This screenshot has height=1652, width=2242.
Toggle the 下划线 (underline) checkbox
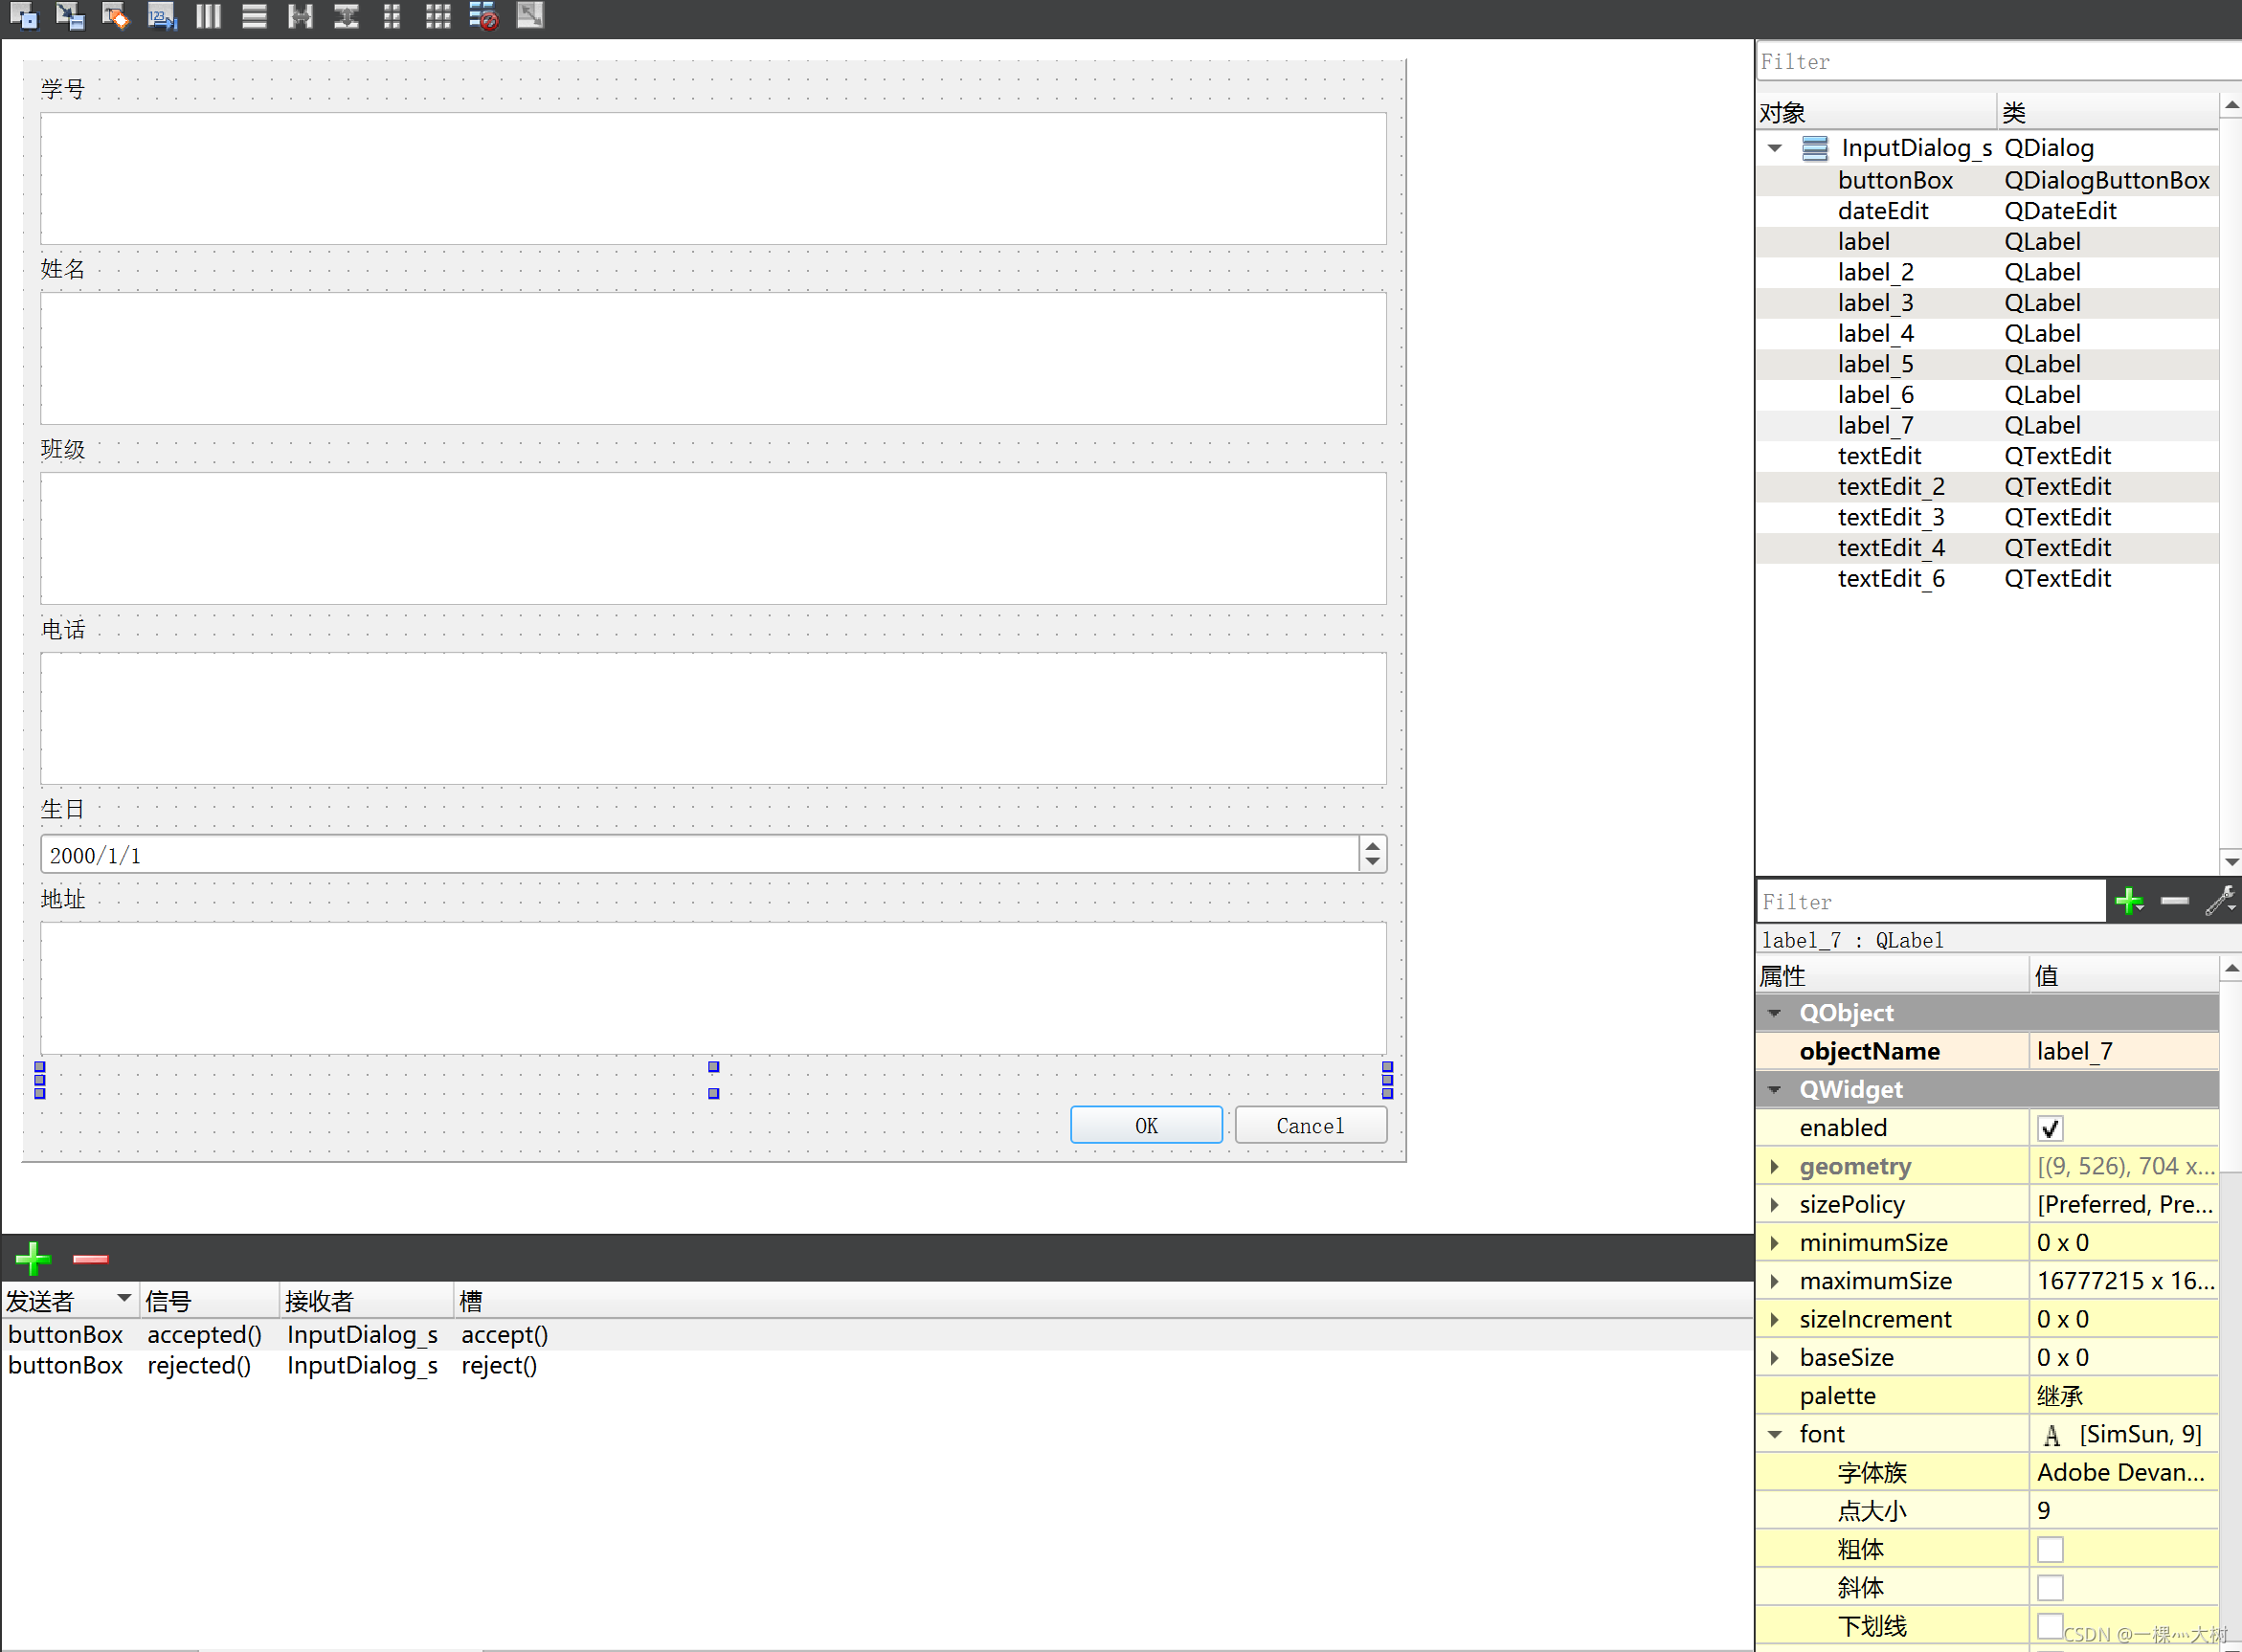point(2050,1625)
